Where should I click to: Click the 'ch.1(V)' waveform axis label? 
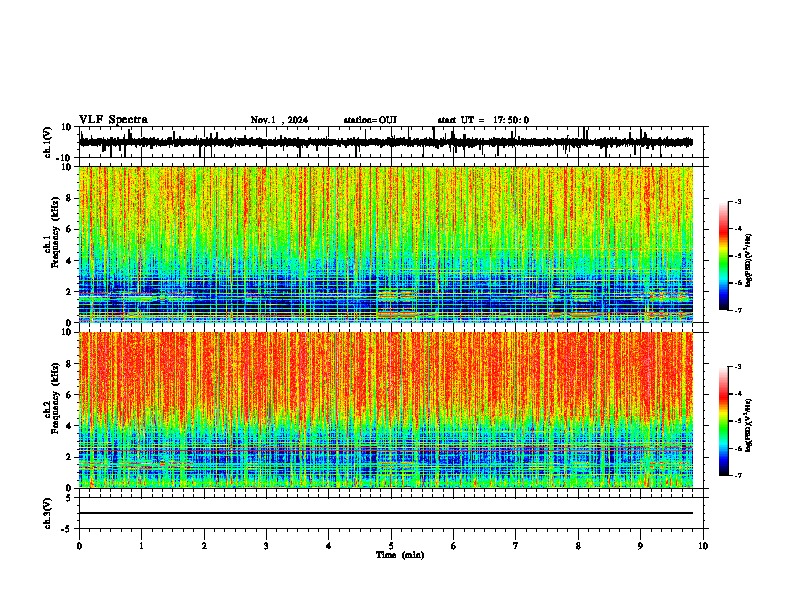(48, 142)
